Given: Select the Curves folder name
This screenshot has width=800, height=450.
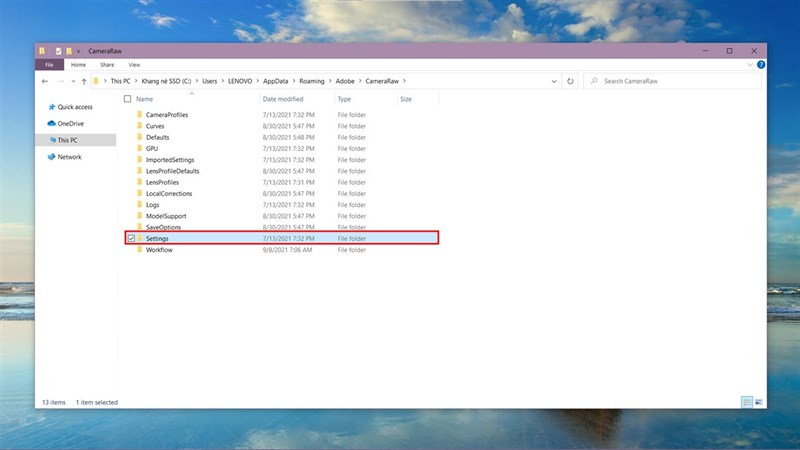Looking at the screenshot, I should pyautogui.click(x=155, y=126).
